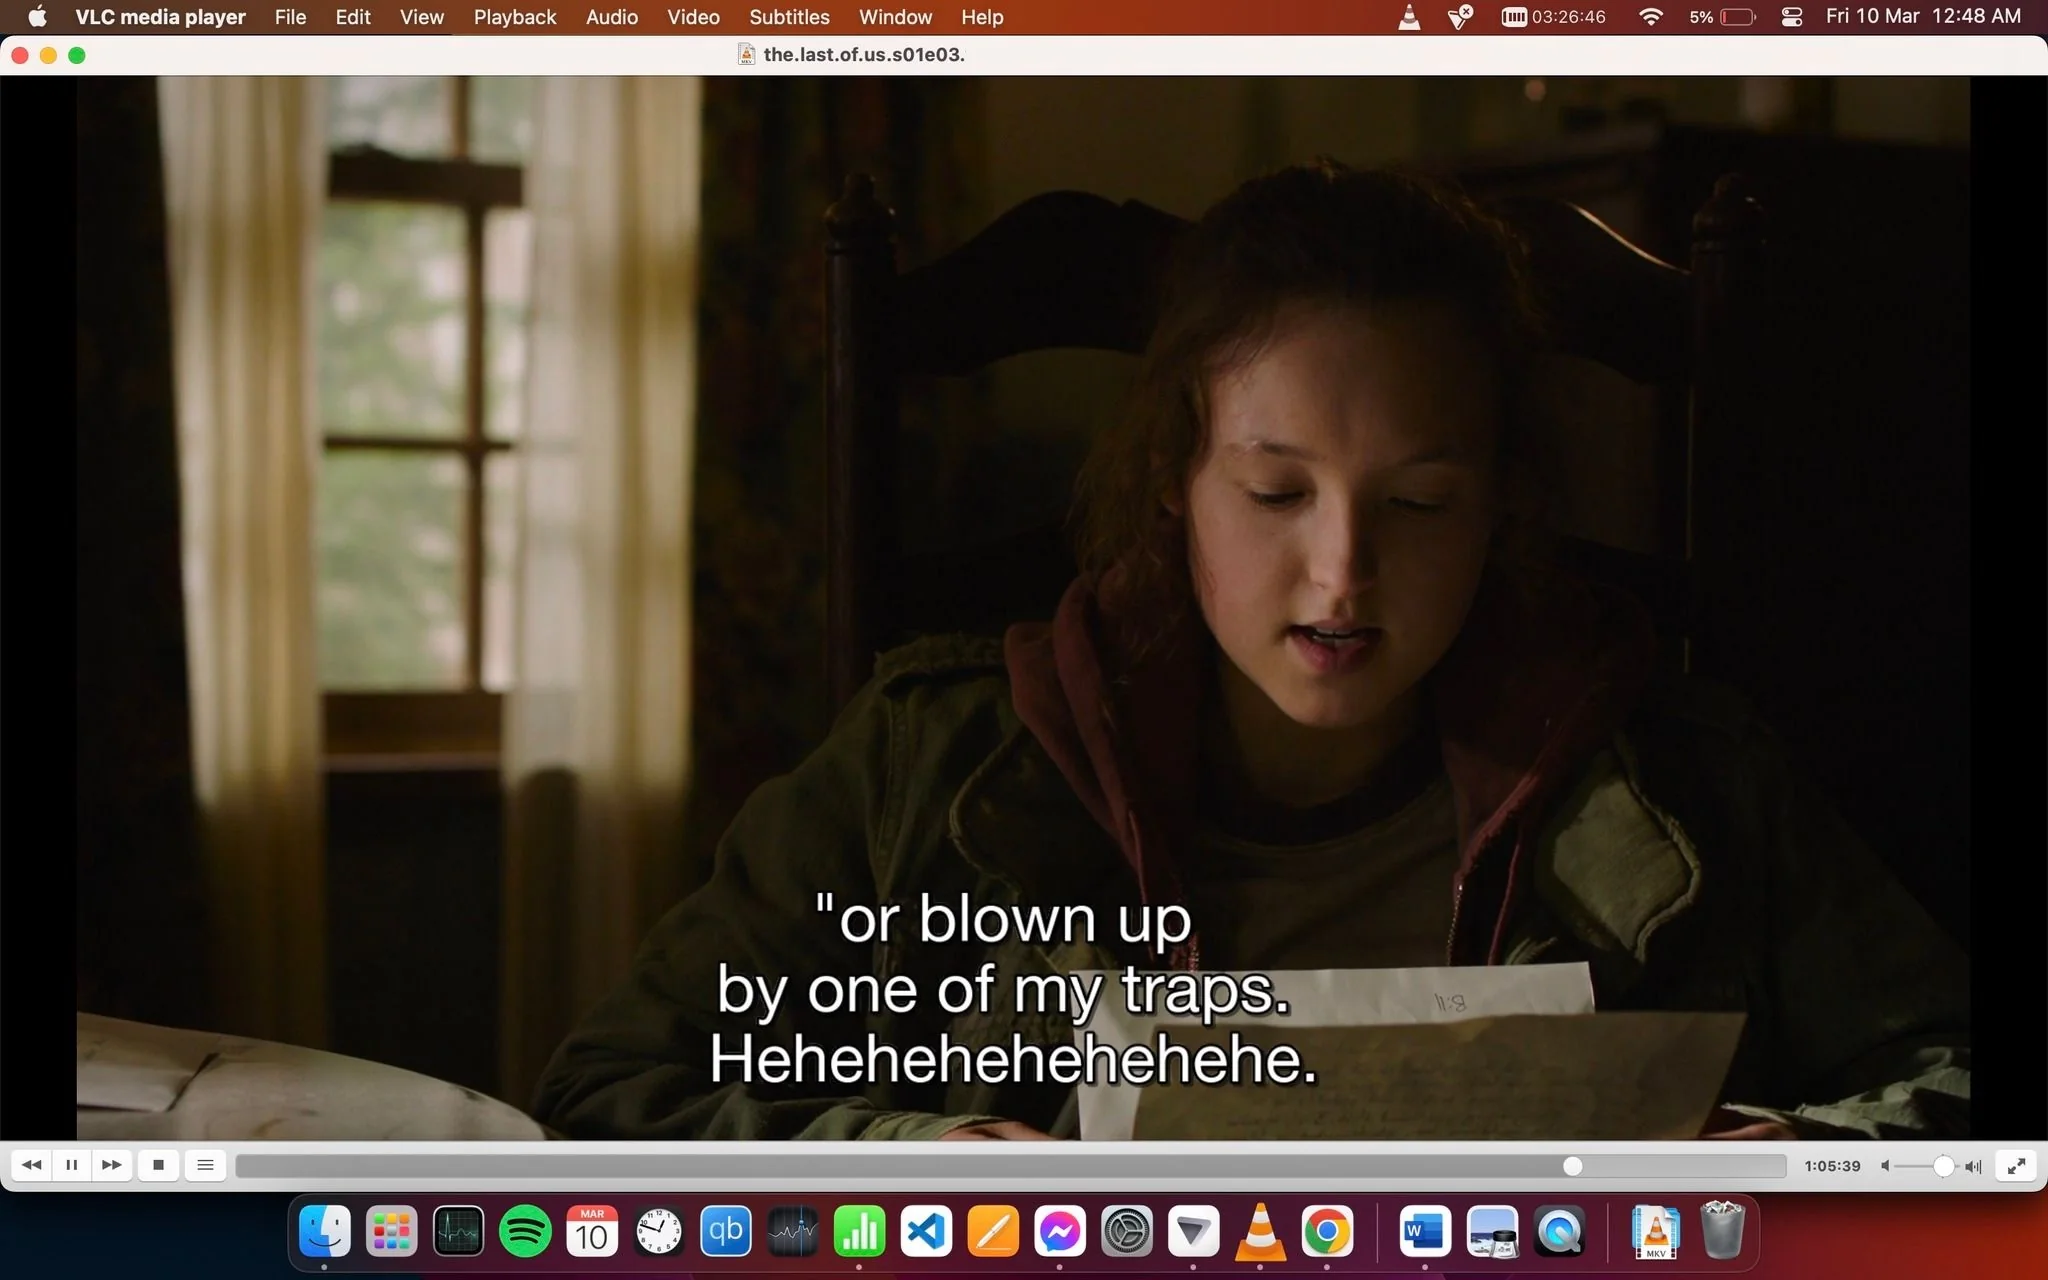
Task: Show the playlist using the list icon
Action: pos(205,1165)
